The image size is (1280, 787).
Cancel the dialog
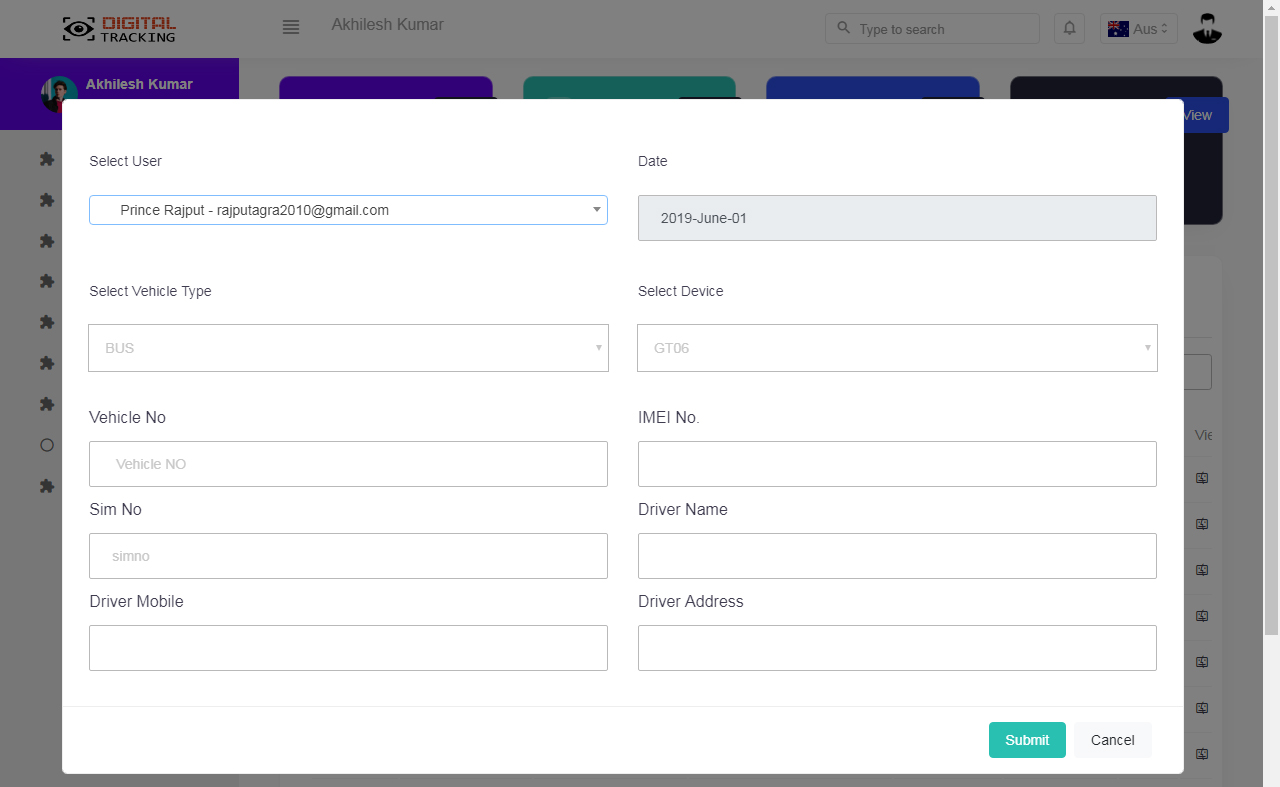coord(1113,740)
